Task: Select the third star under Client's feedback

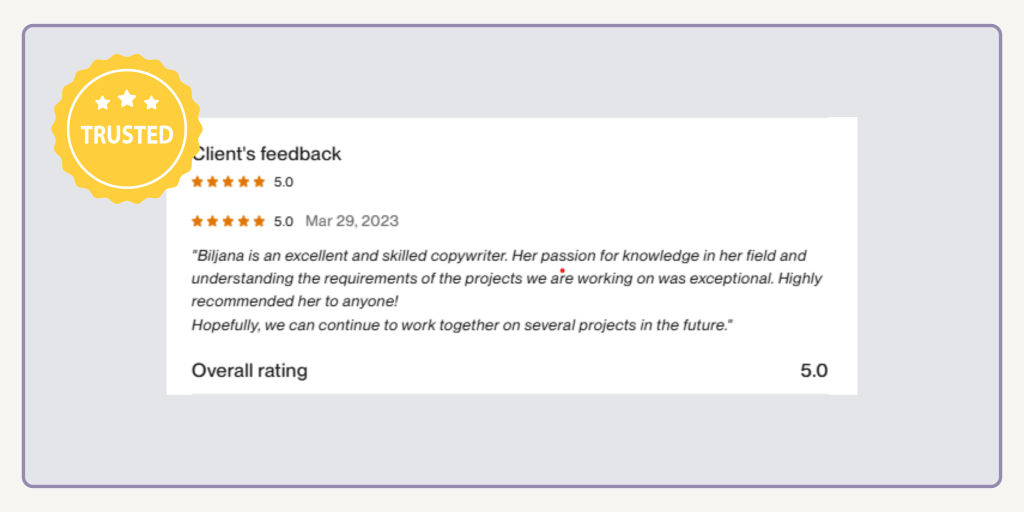Action: 228,182
